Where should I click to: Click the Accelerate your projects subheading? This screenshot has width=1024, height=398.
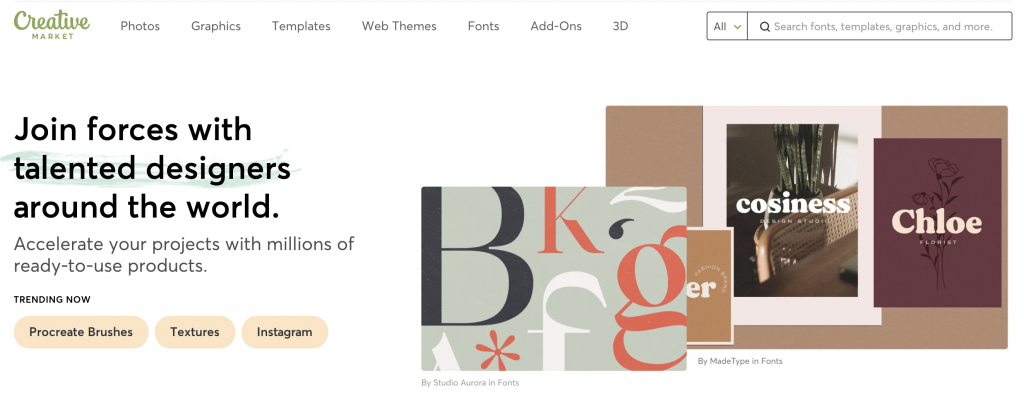point(184,255)
